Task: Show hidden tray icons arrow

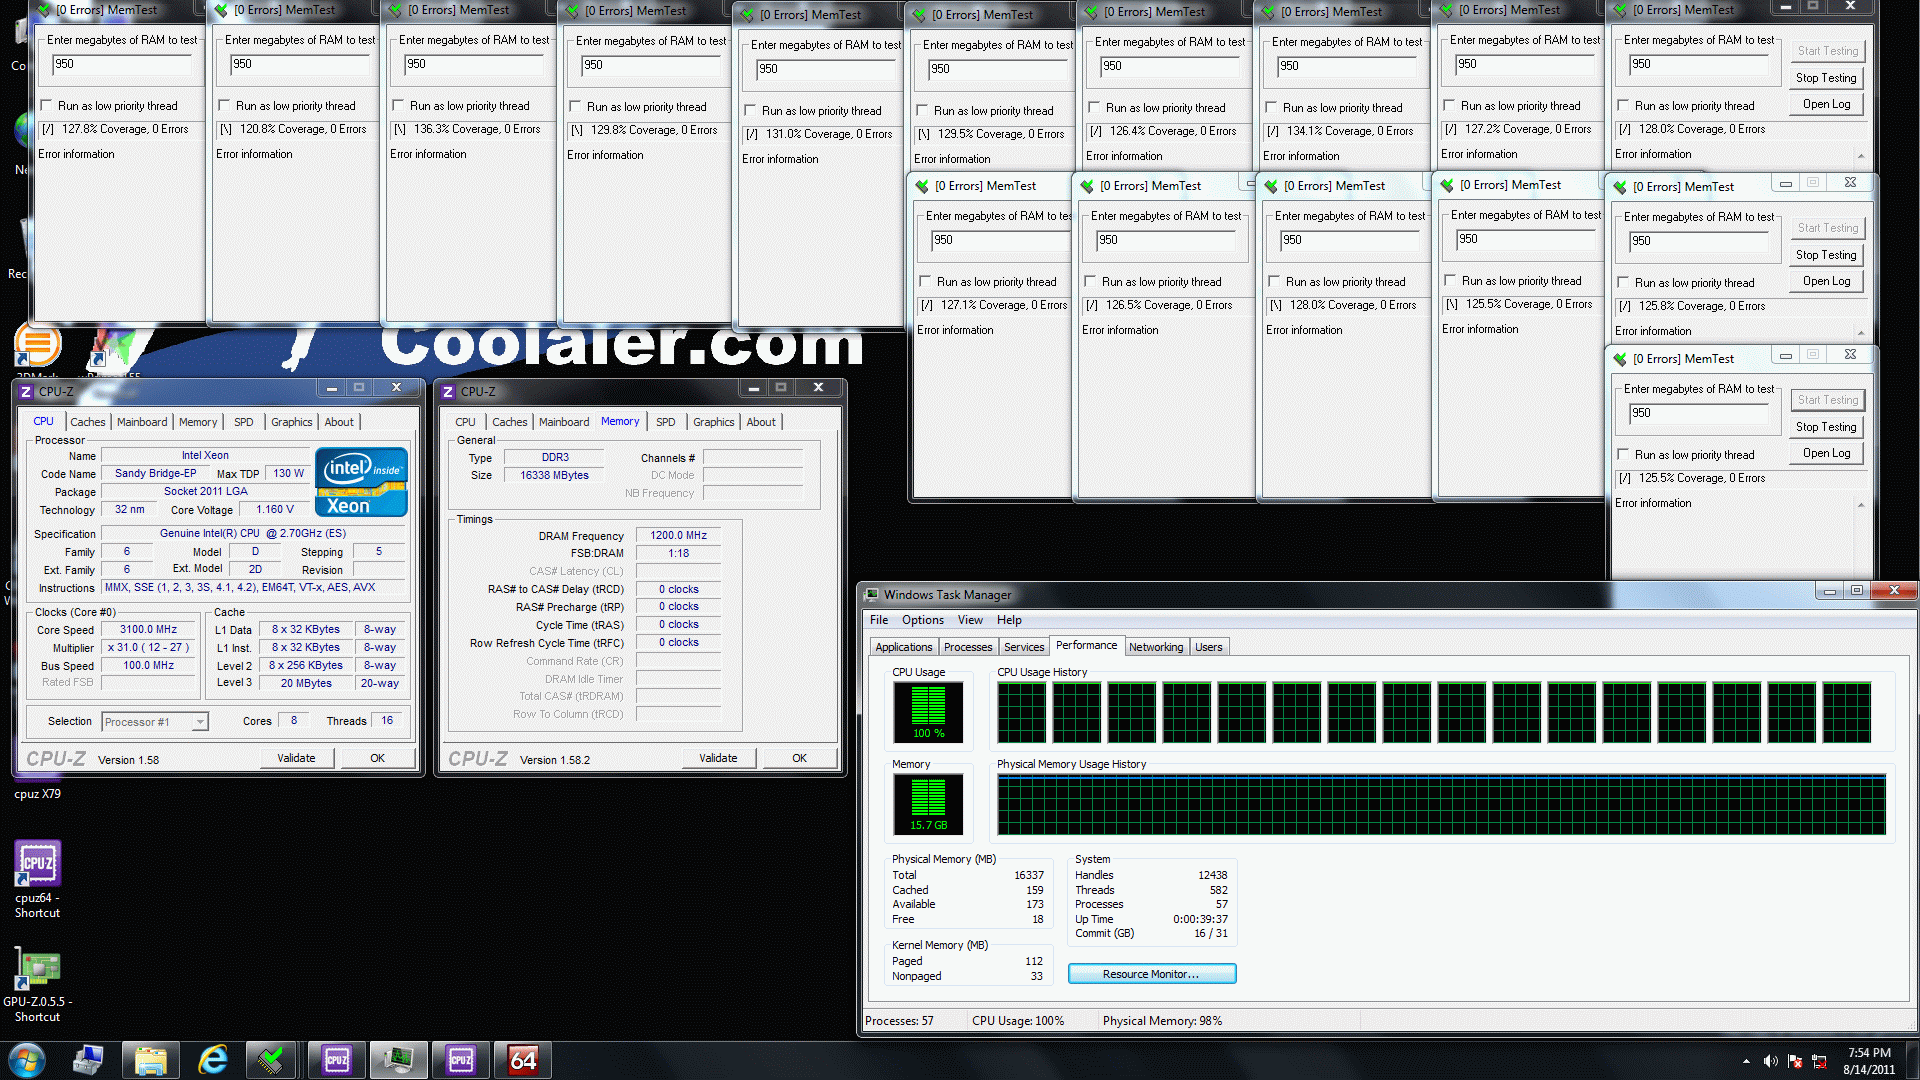Action: click(1746, 1061)
